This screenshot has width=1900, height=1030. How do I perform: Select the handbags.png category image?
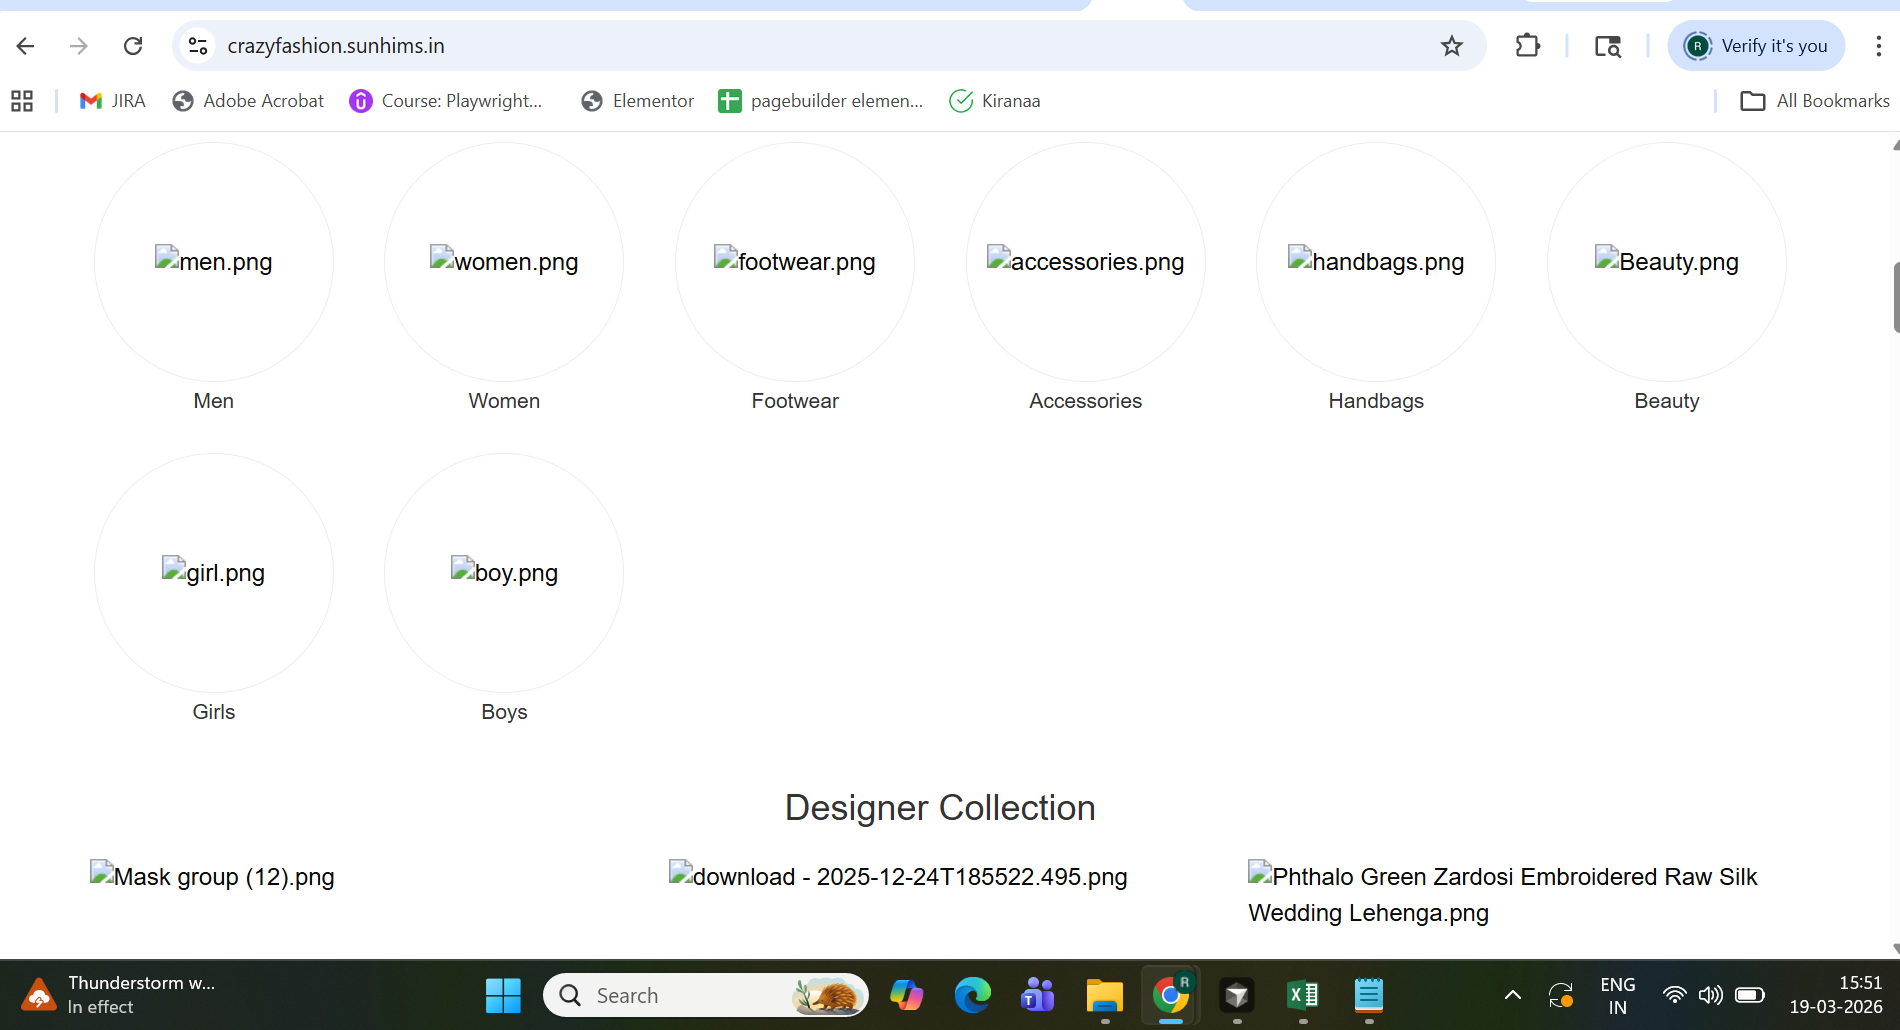click(1376, 261)
